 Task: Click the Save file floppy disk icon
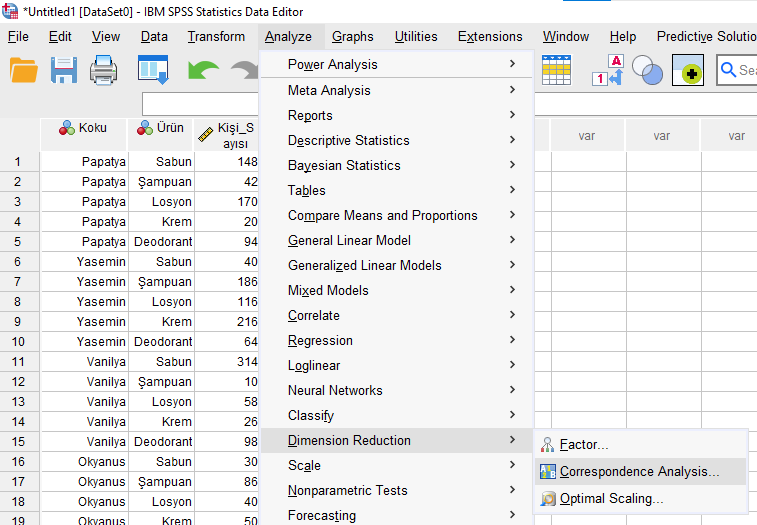[64, 71]
